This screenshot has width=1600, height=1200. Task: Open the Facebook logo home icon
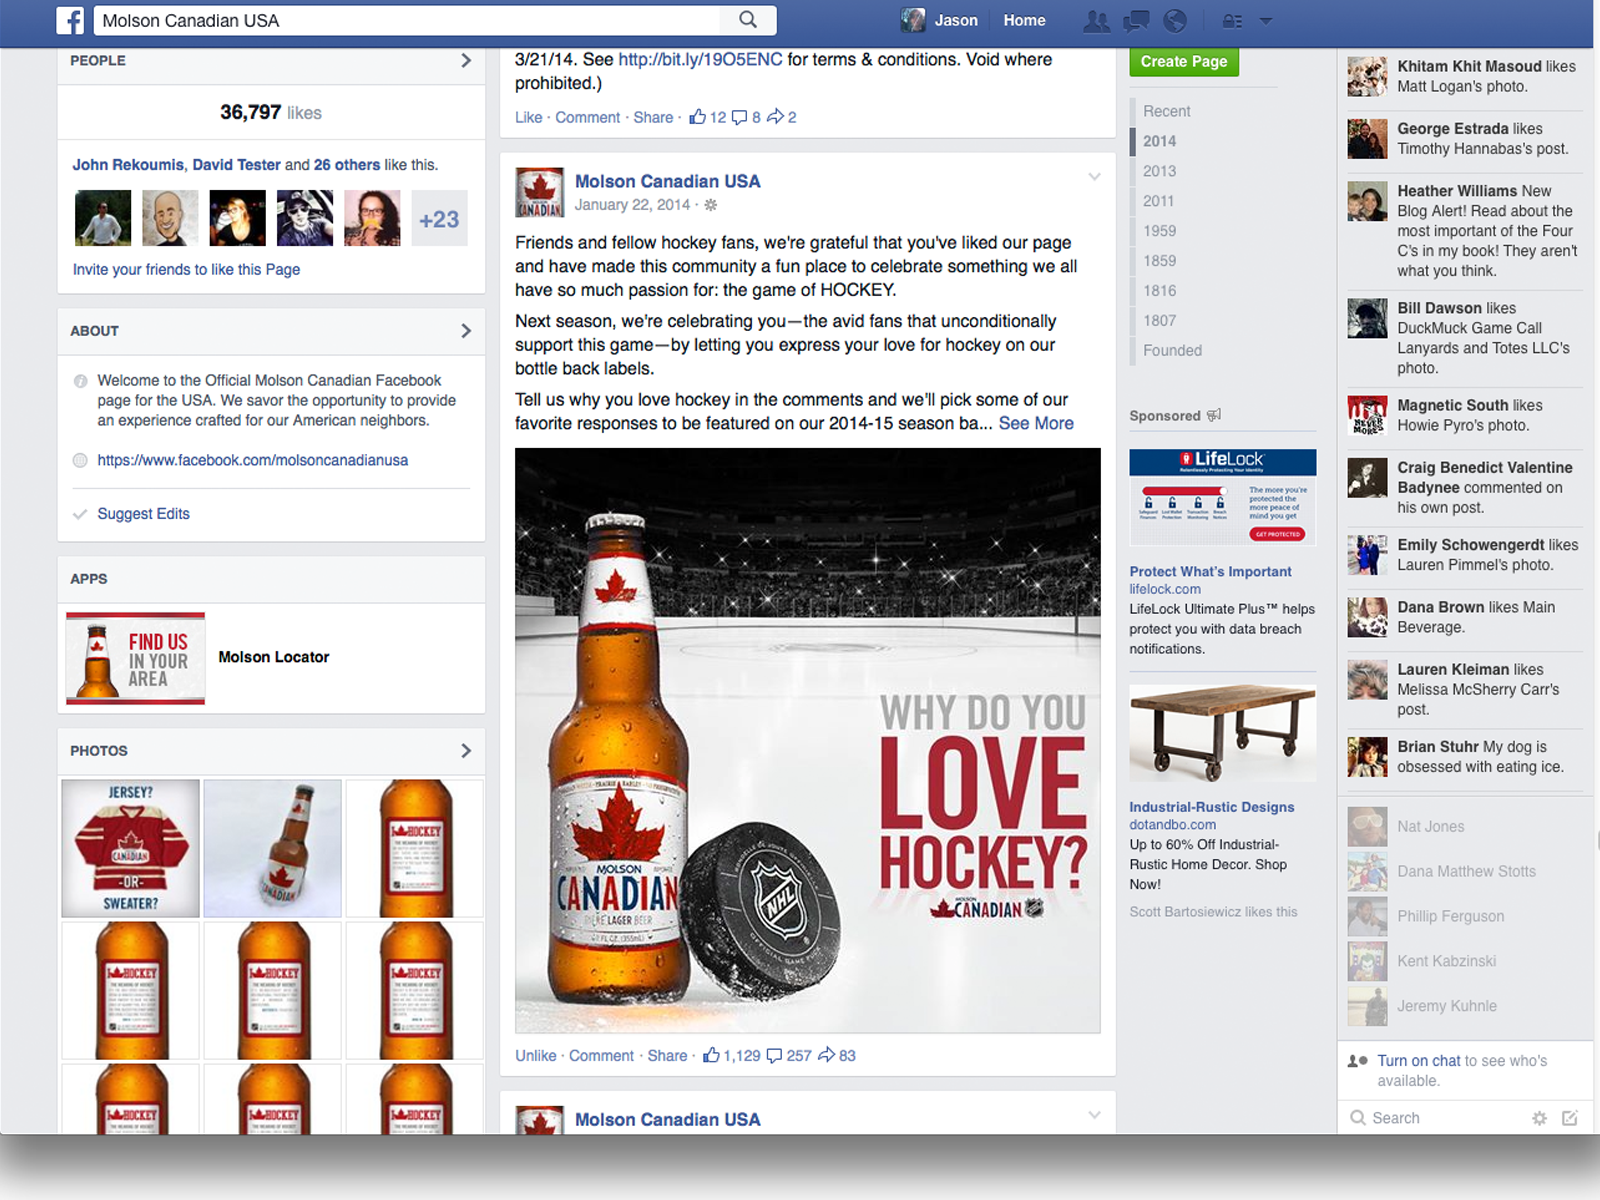[70, 20]
